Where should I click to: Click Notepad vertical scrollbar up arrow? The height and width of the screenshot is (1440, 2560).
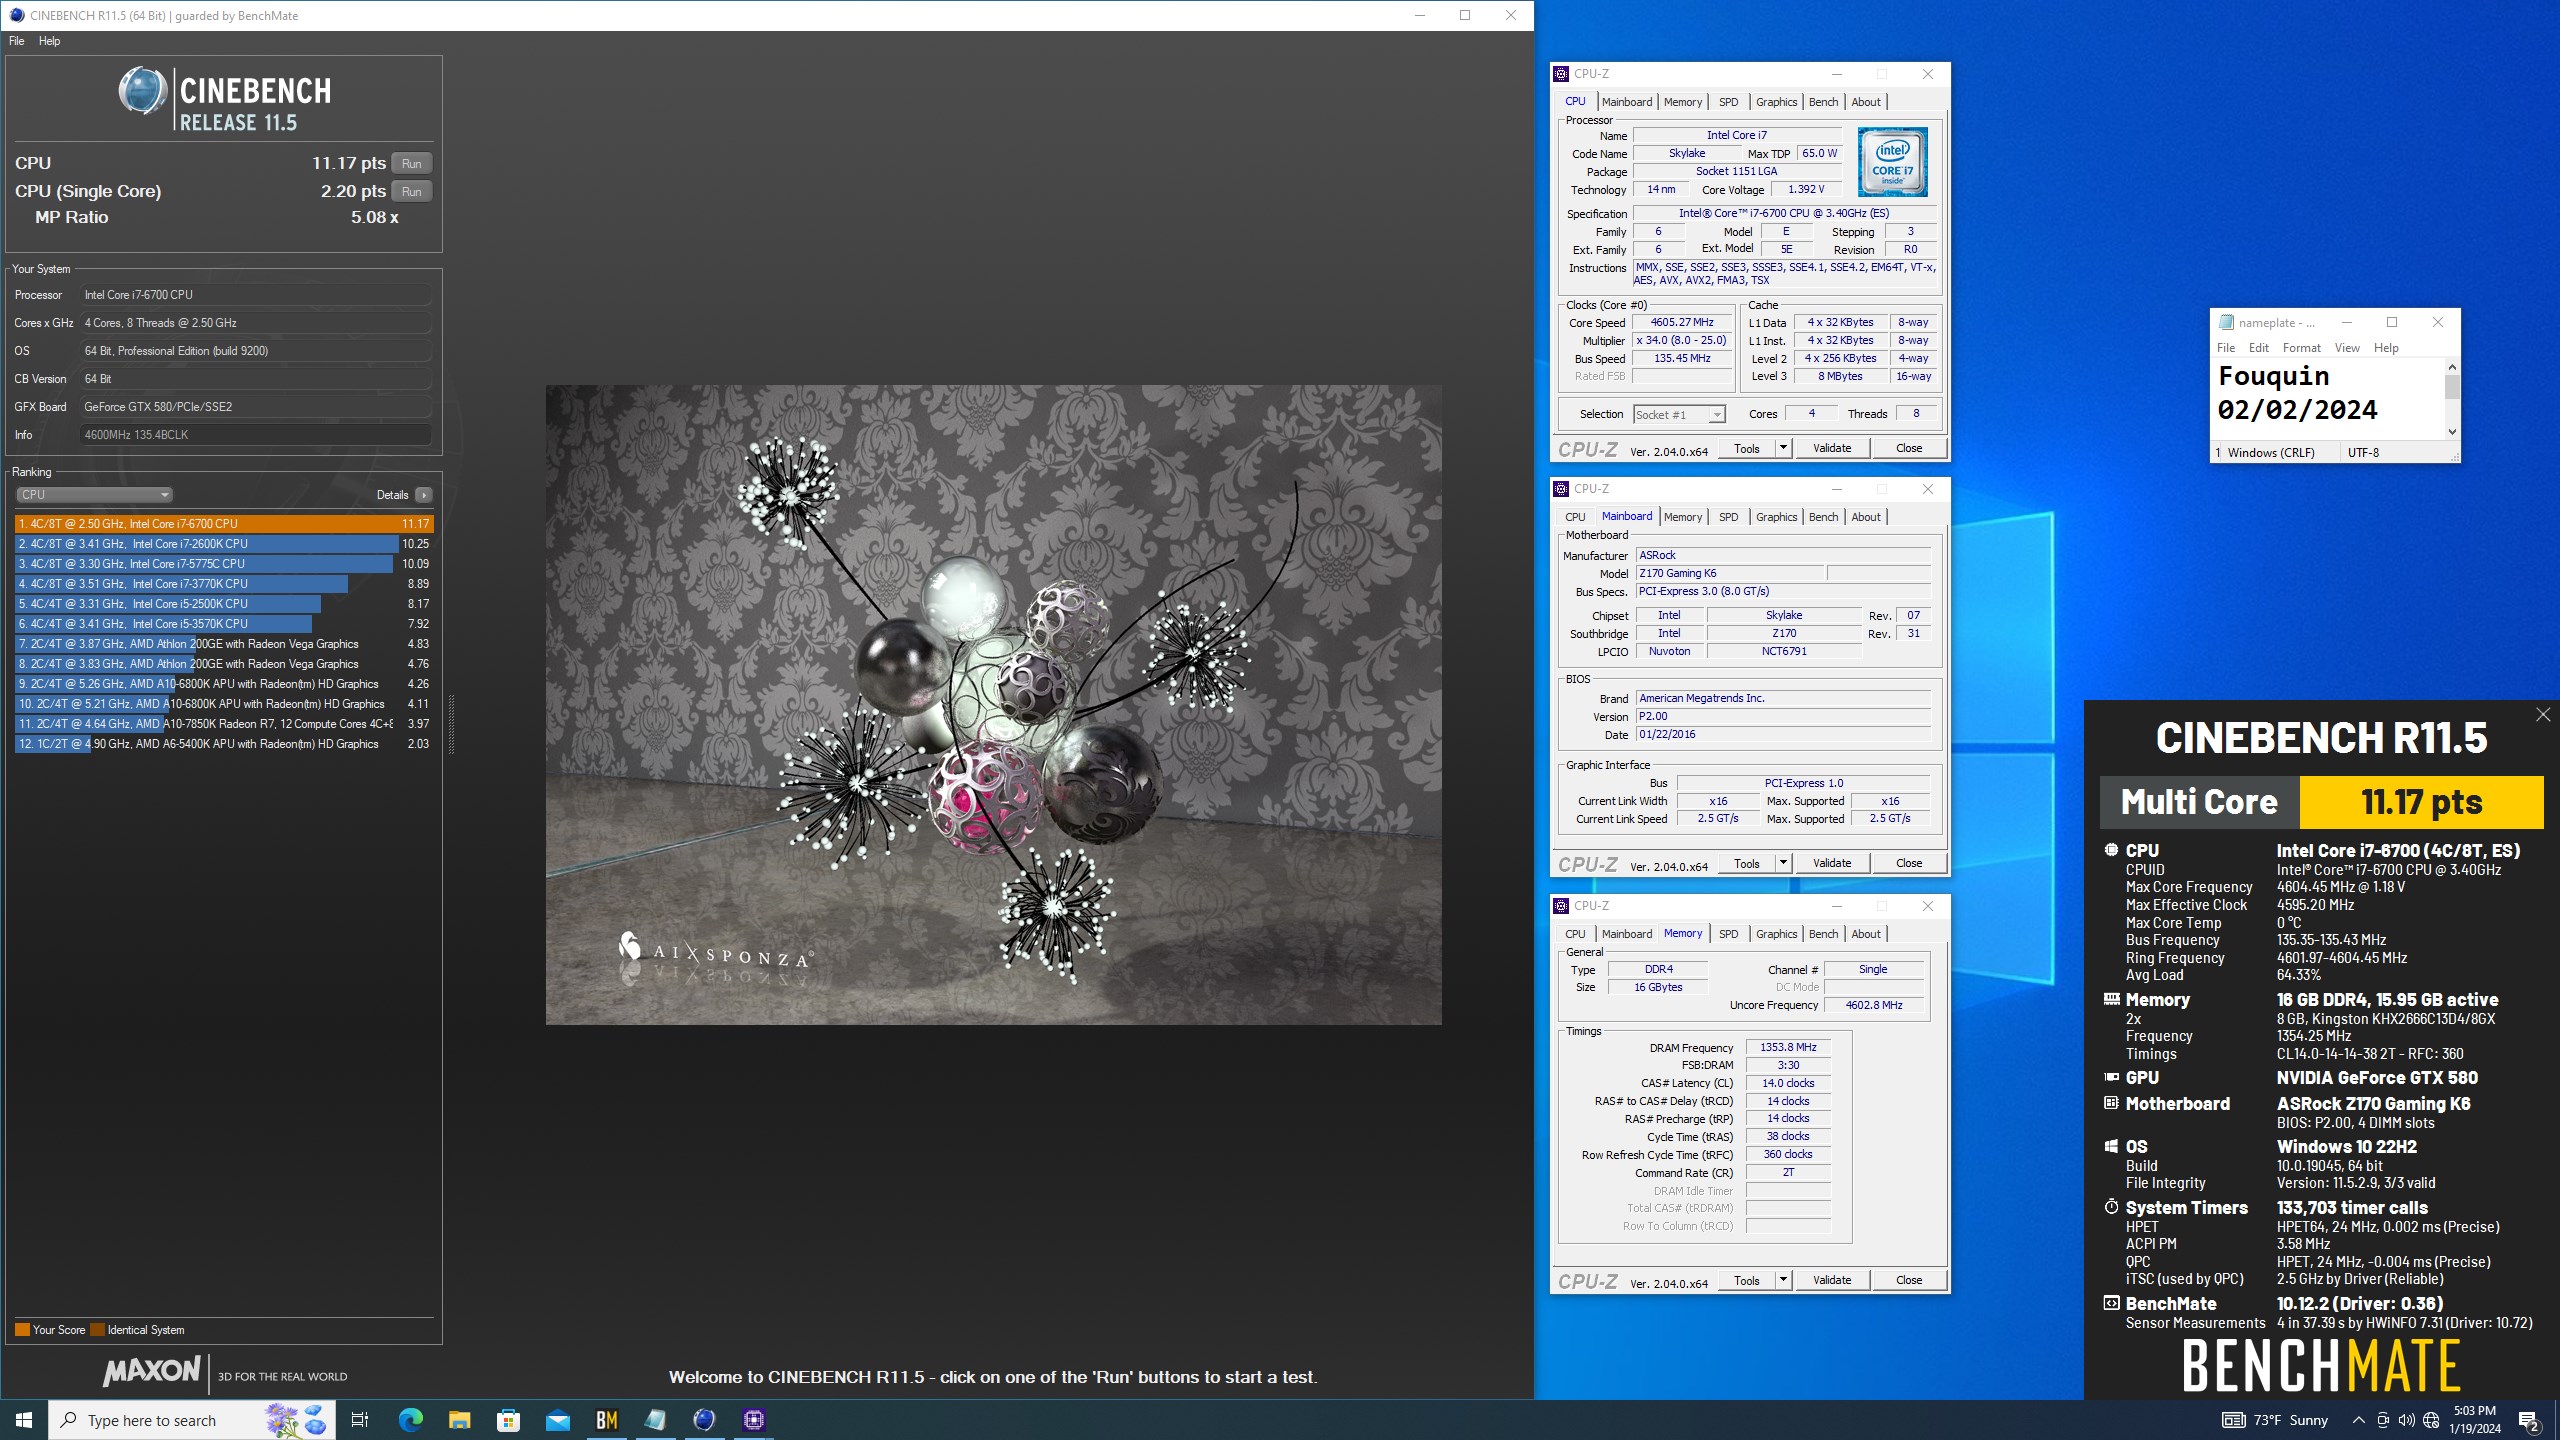pos(2452,367)
